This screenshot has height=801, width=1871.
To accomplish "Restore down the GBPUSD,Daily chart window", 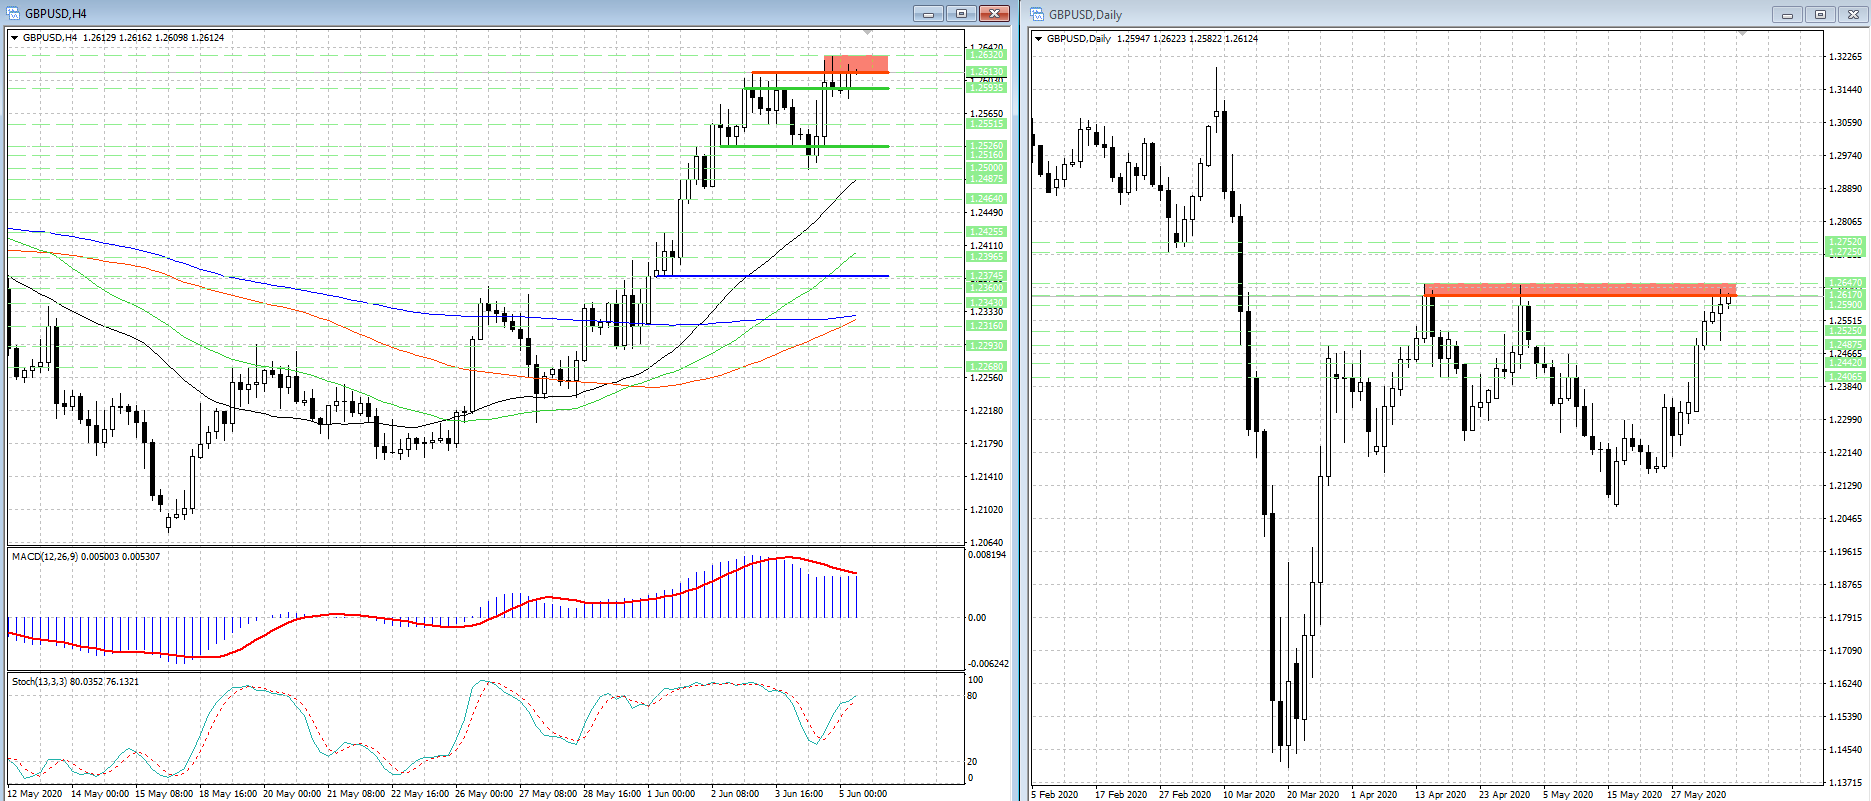I will click(x=1819, y=15).
